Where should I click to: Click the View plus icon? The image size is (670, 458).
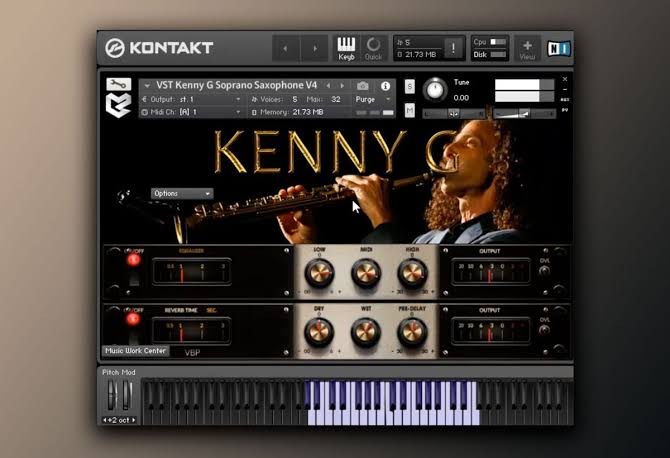coord(527,47)
